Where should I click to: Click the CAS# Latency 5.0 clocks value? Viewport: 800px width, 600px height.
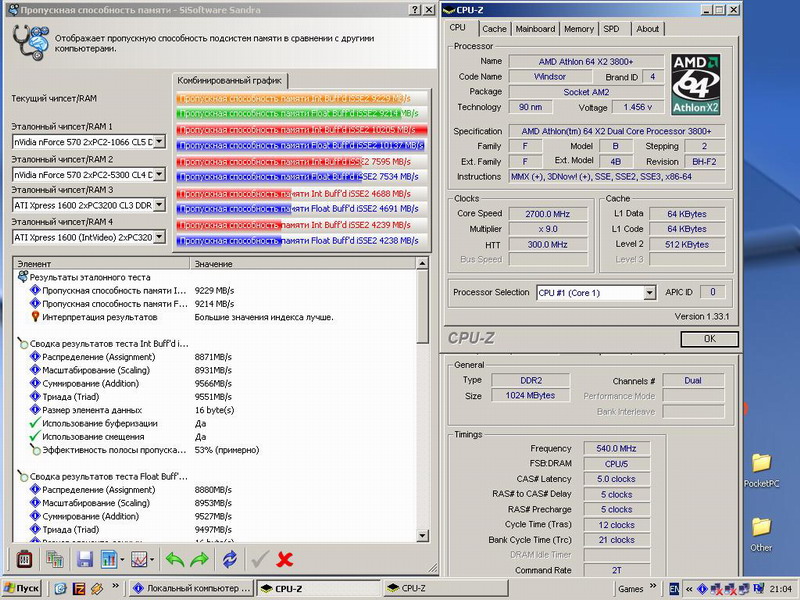click(x=616, y=479)
